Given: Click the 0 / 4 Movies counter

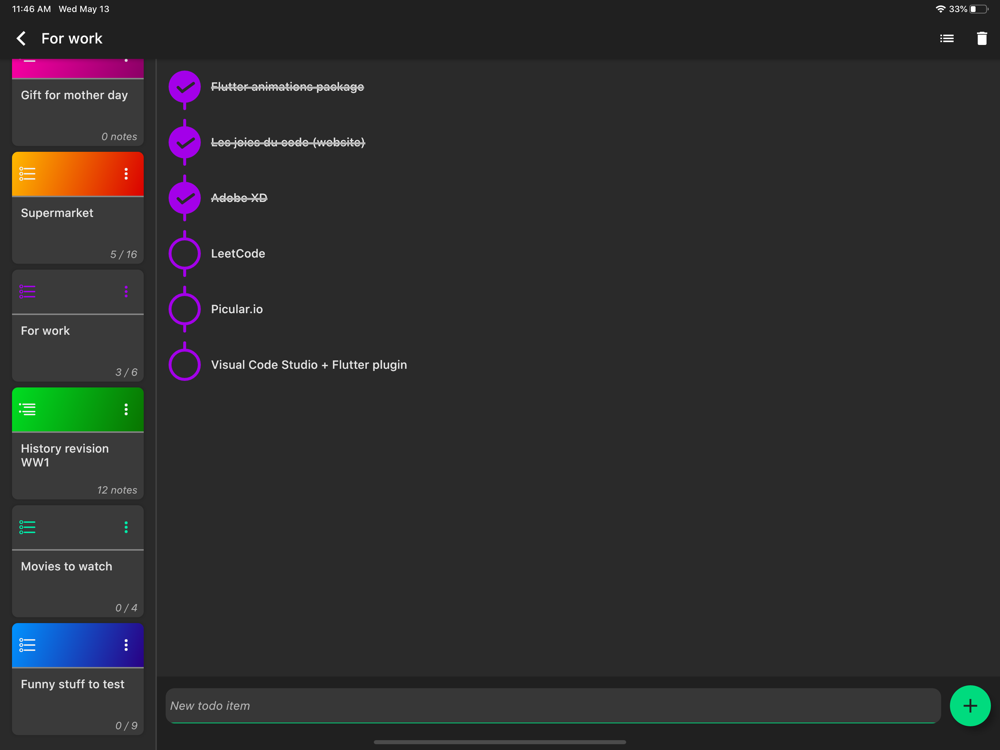Looking at the screenshot, I should 126,608.
